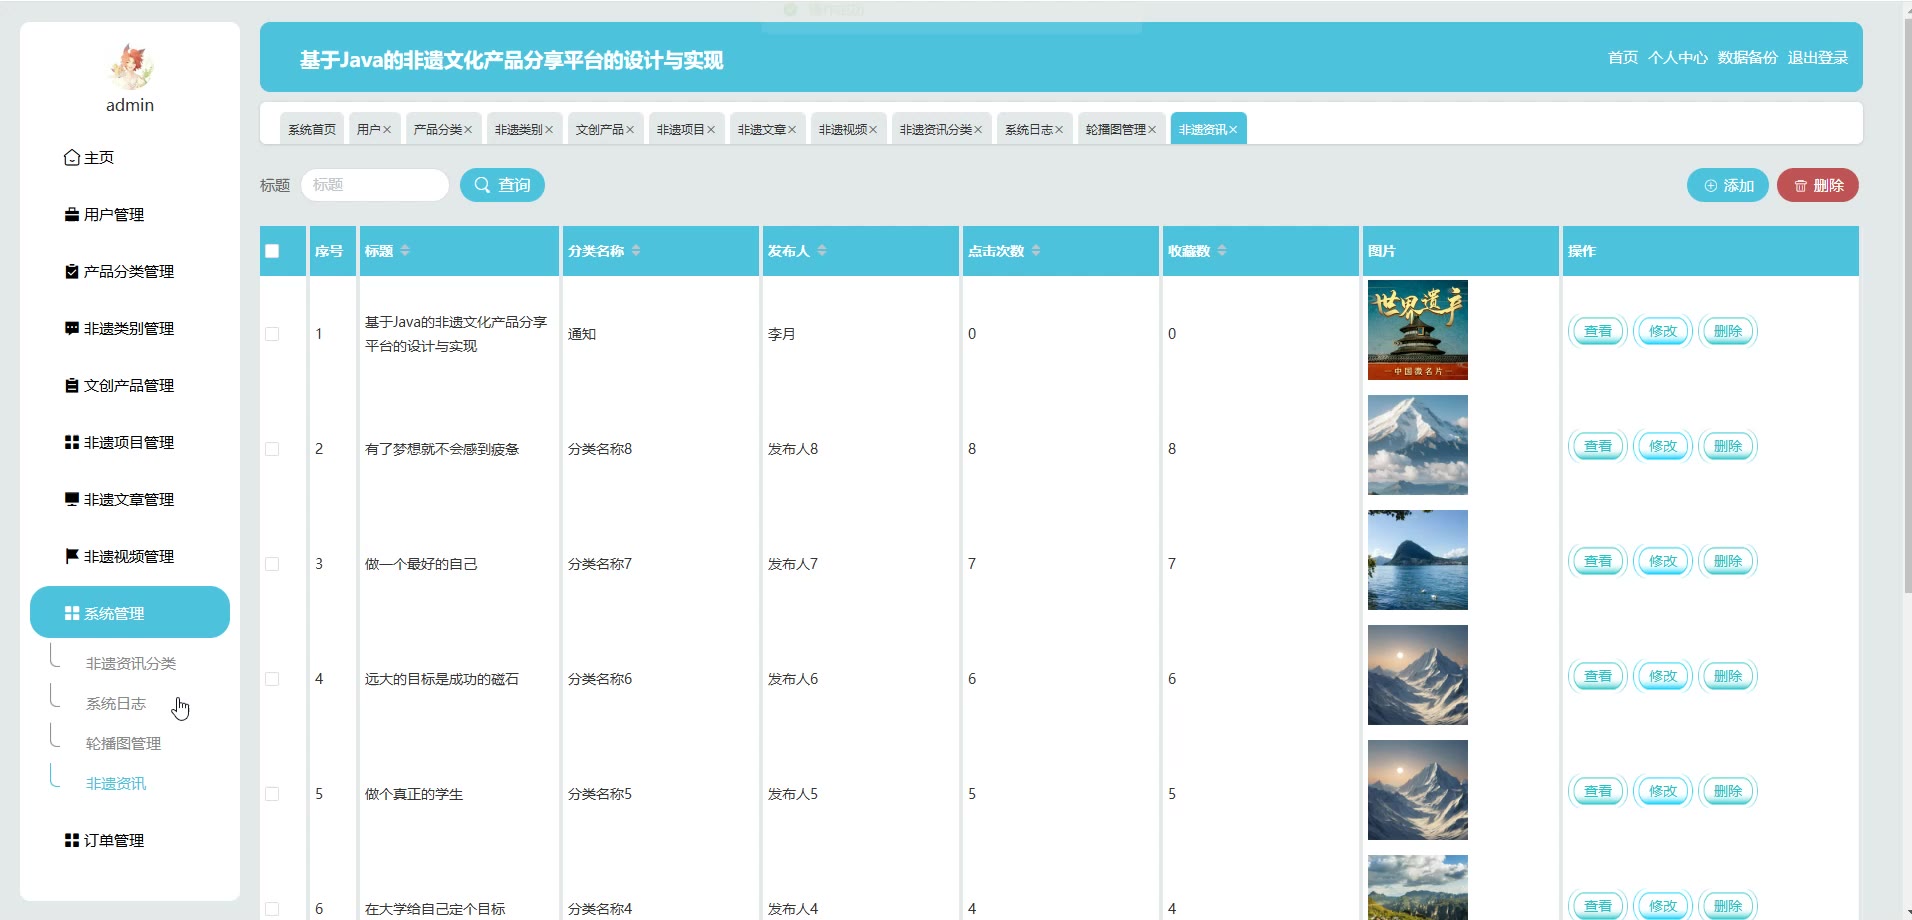
Task: Collapse the 系统管理 sidebar menu
Action: click(130, 613)
